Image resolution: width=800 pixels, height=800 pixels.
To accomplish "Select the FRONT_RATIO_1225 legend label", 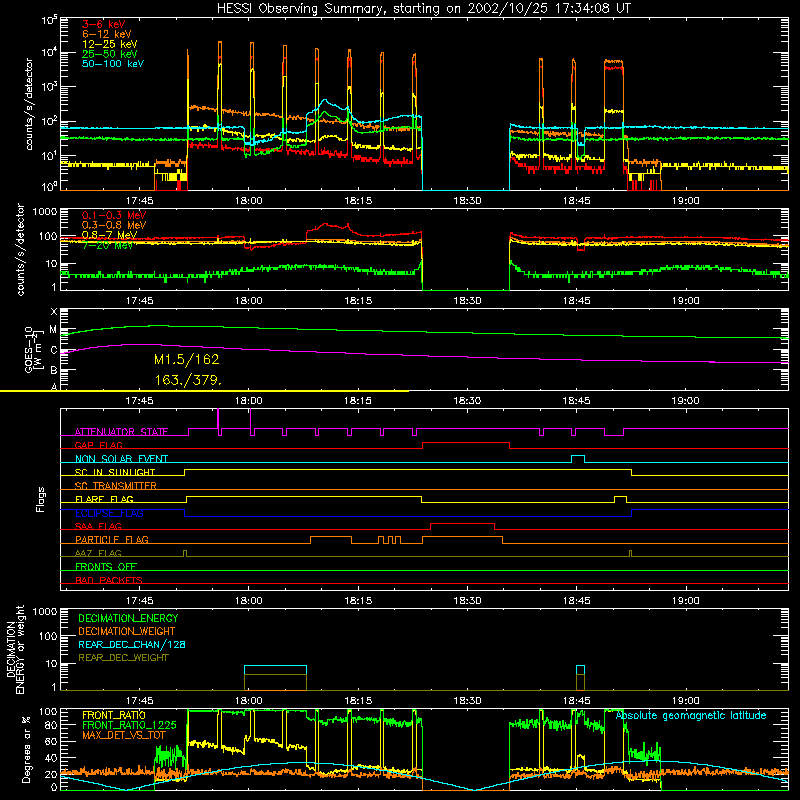I will [x=129, y=725].
